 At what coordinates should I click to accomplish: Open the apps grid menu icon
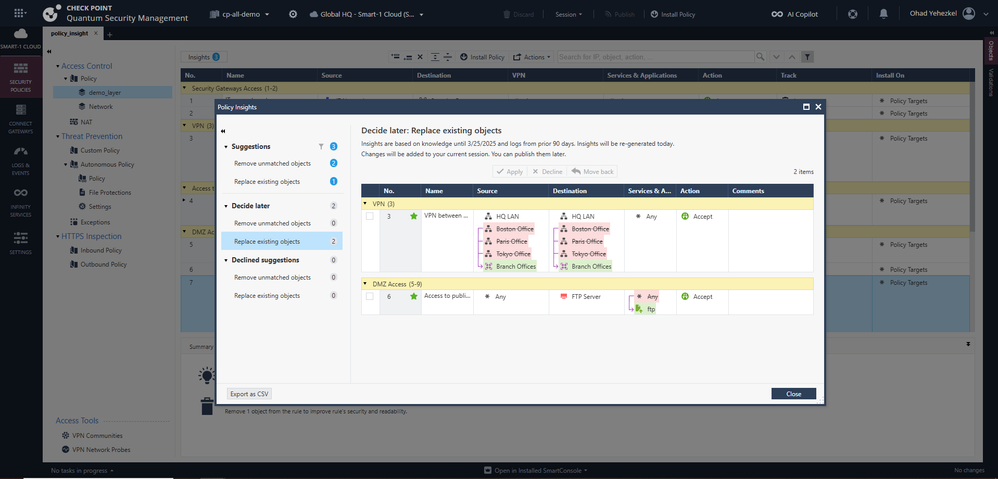(x=20, y=13)
